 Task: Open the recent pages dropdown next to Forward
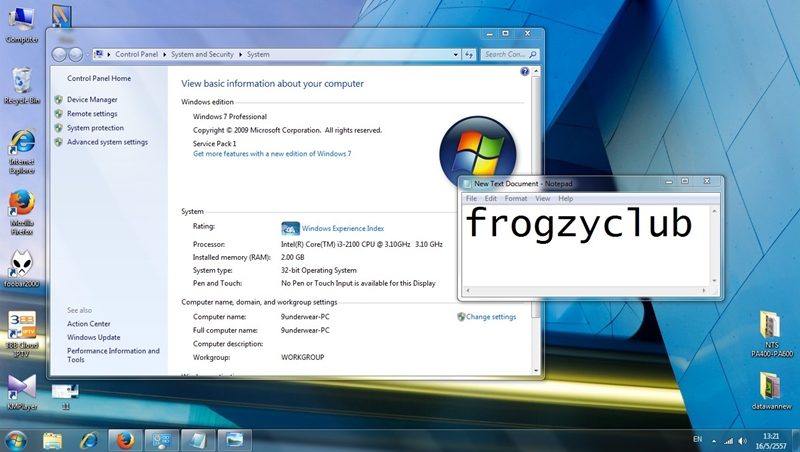[87, 55]
